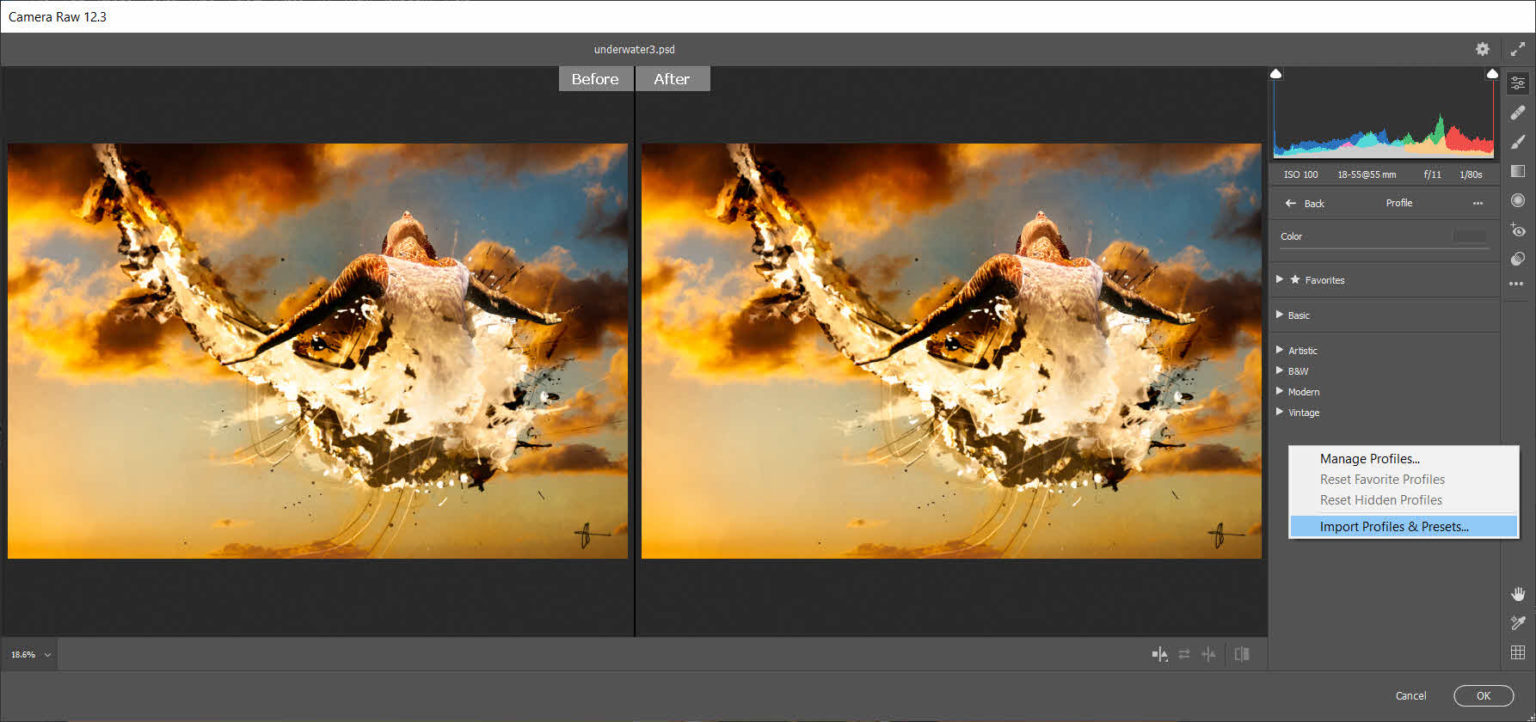This screenshot has height=722, width=1536.
Task: Open the Edit panel icon
Action: pos(1518,83)
